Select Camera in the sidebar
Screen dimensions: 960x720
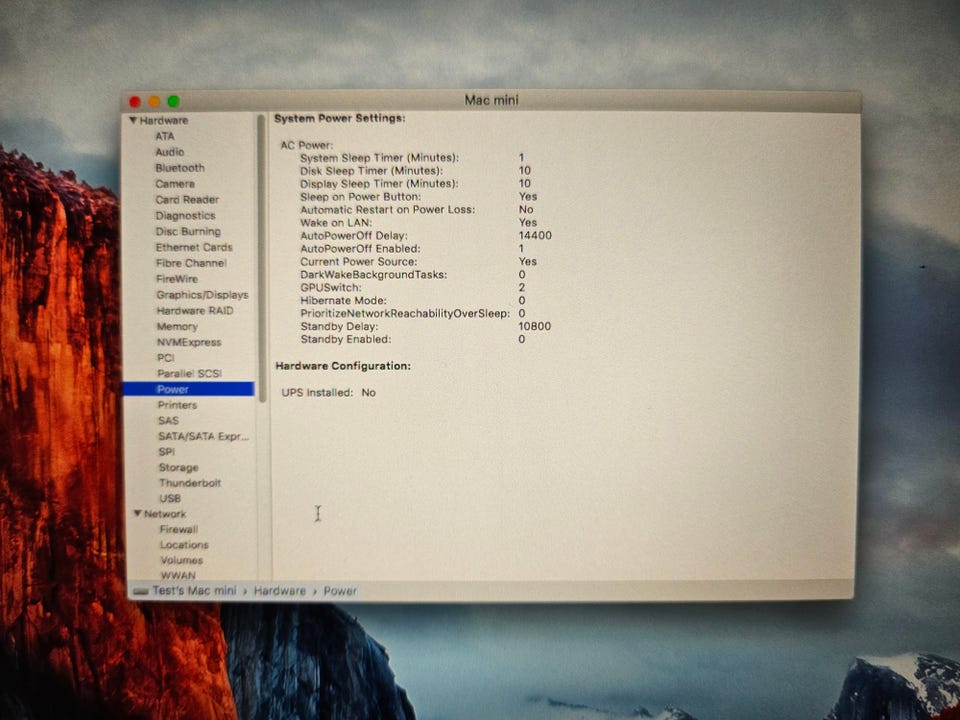click(175, 184)
